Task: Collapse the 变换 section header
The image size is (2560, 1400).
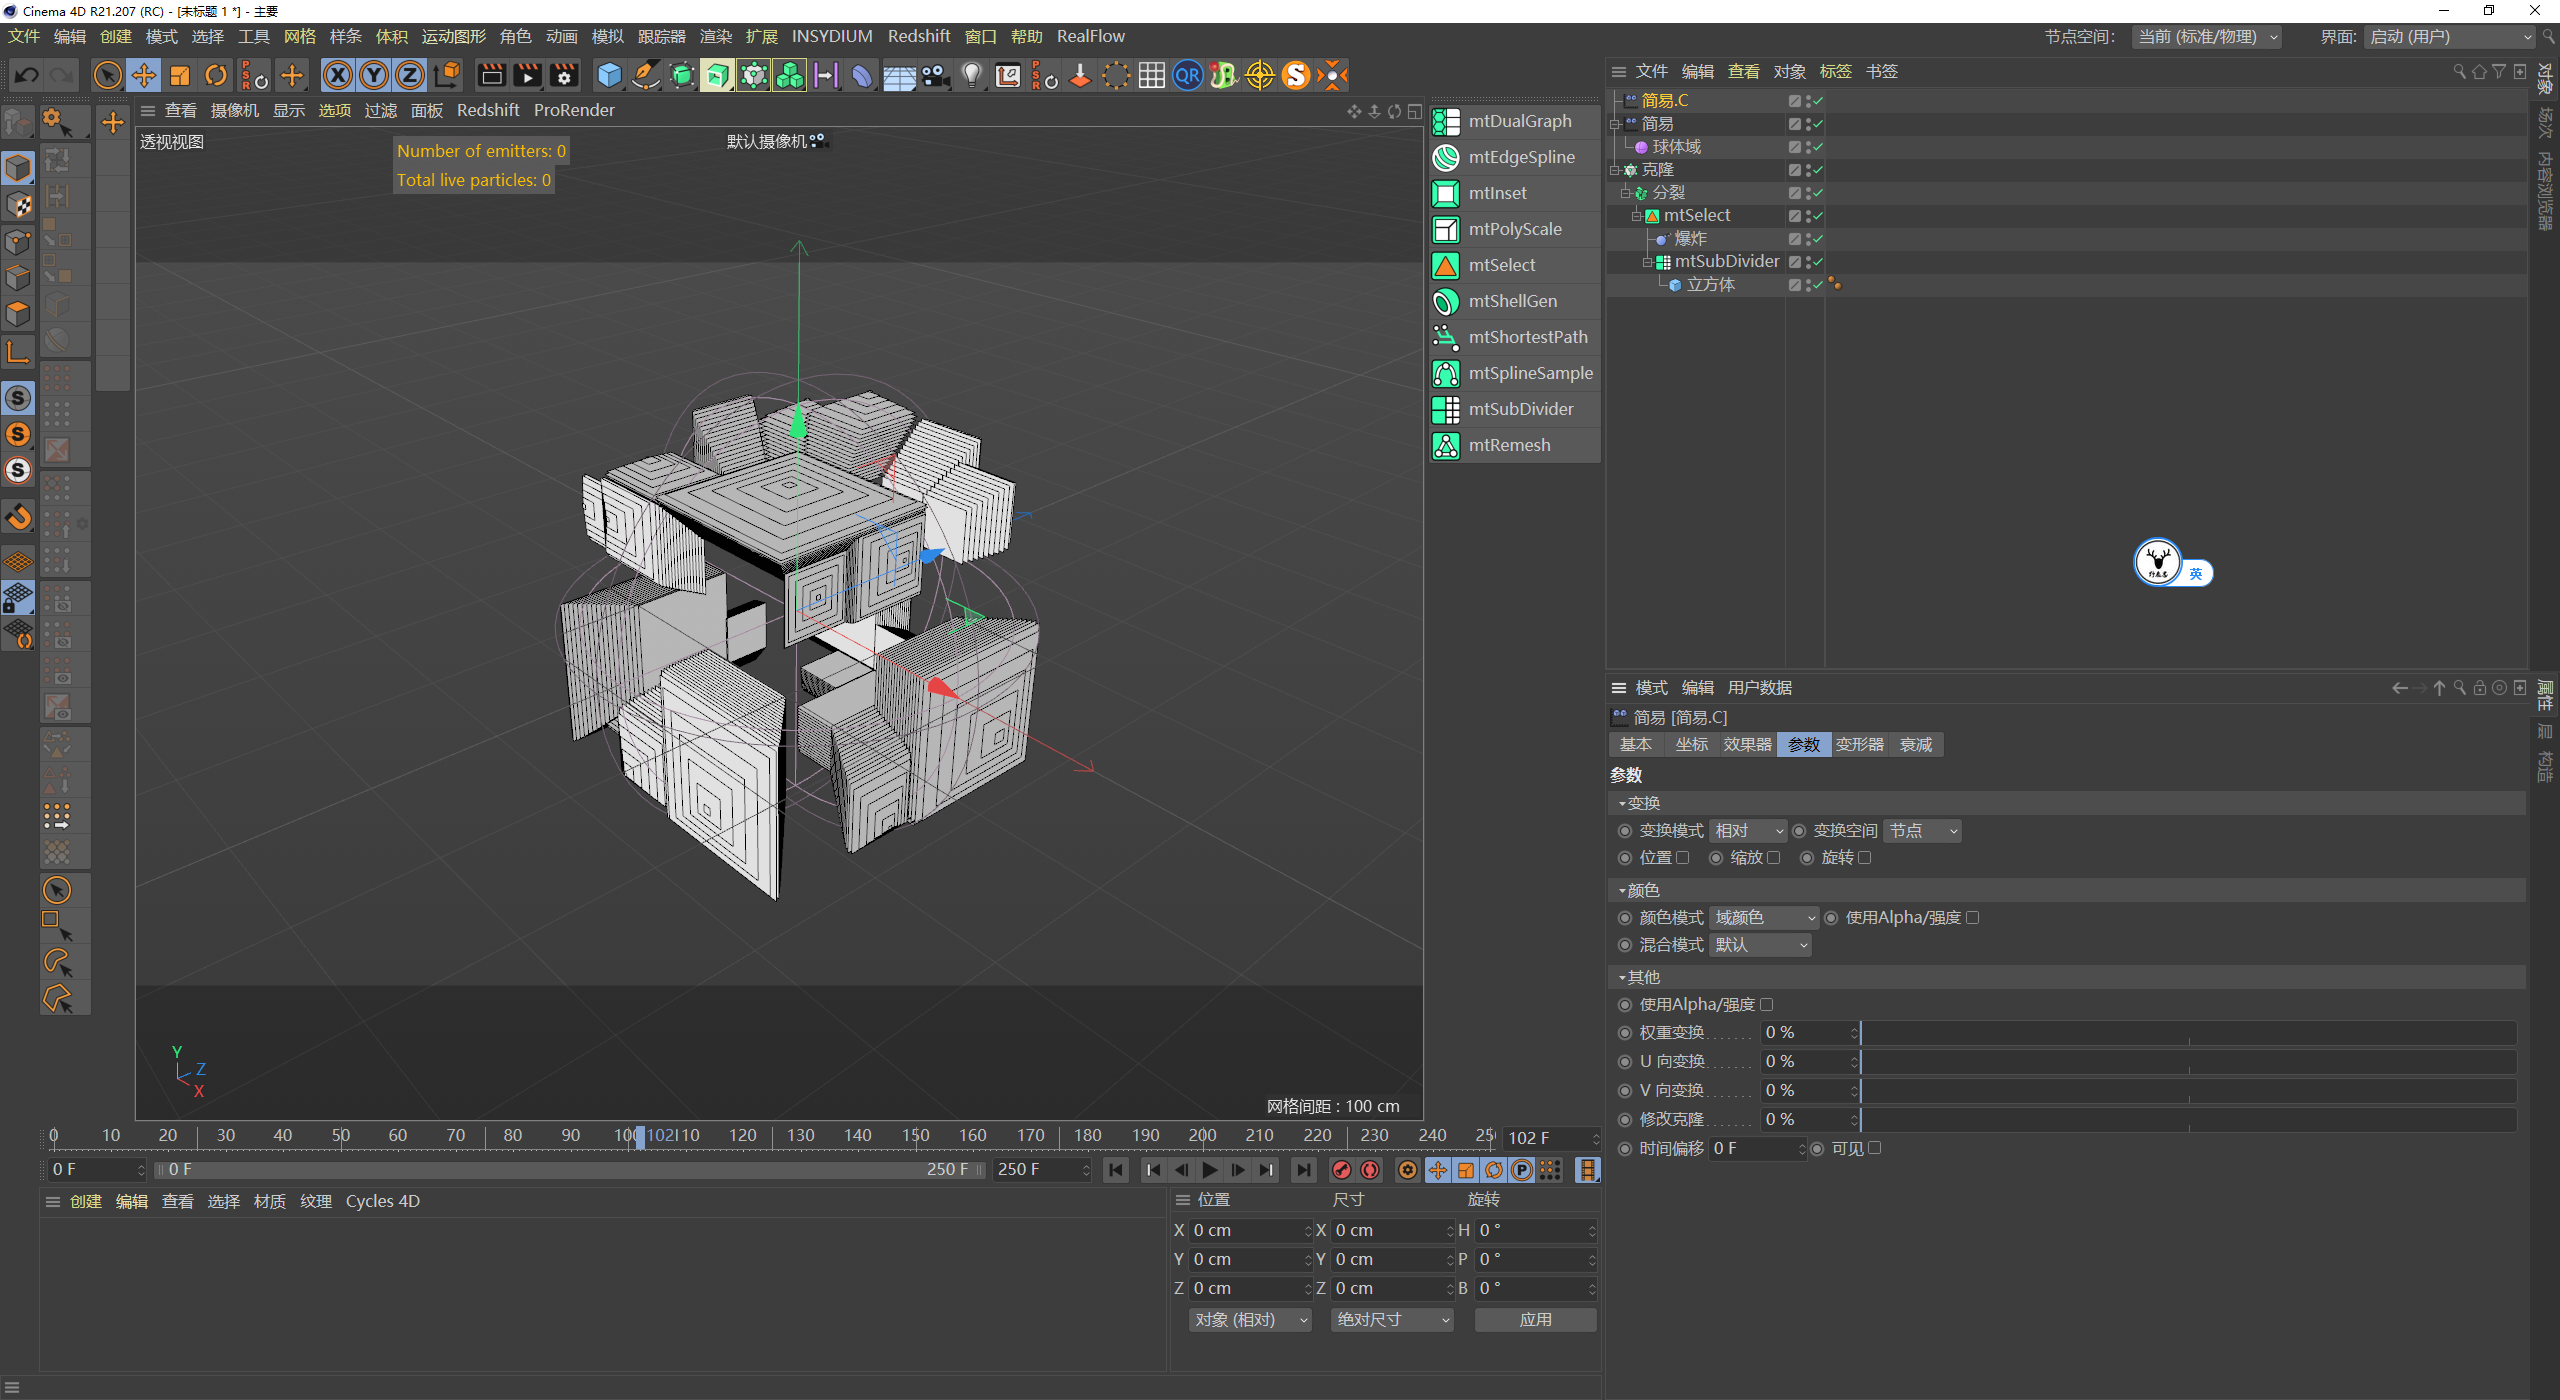Action: (x=1642, y=803)
